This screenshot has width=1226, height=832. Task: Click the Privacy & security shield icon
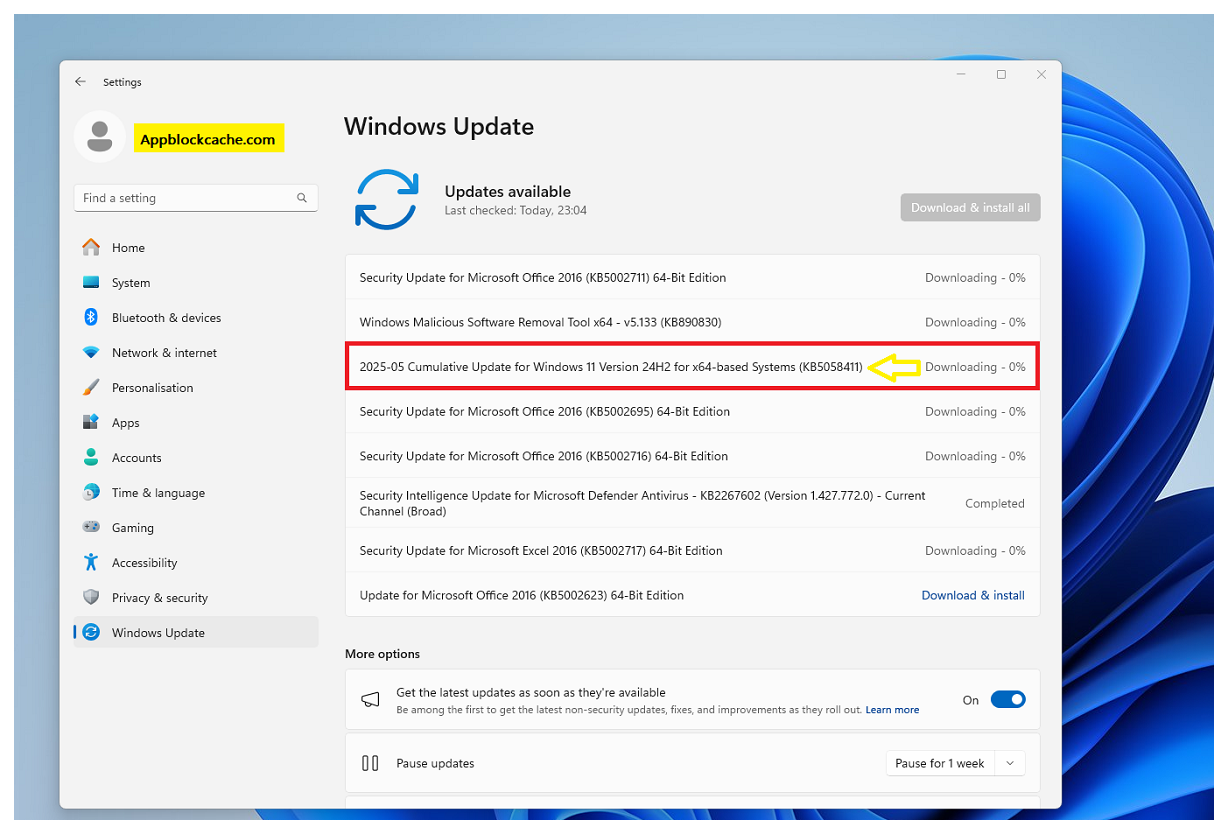[91, 597]
